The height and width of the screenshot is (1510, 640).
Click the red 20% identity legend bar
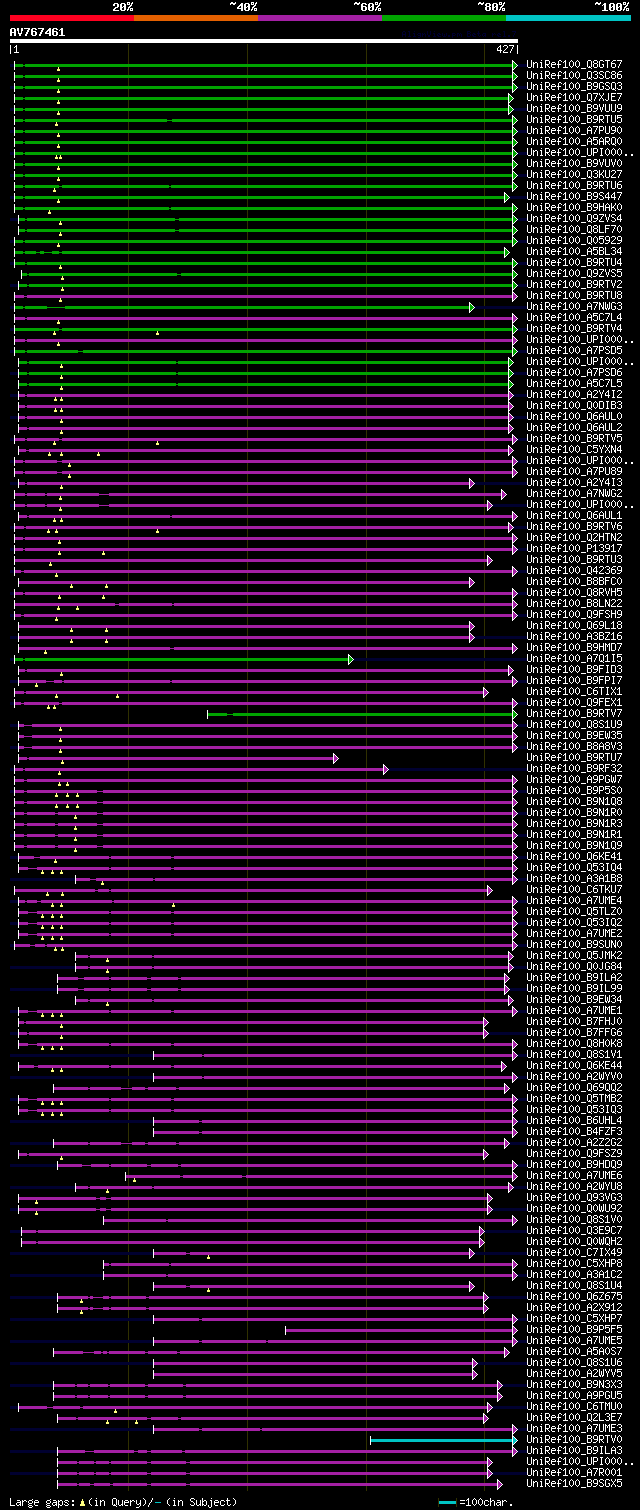(71, 18)
